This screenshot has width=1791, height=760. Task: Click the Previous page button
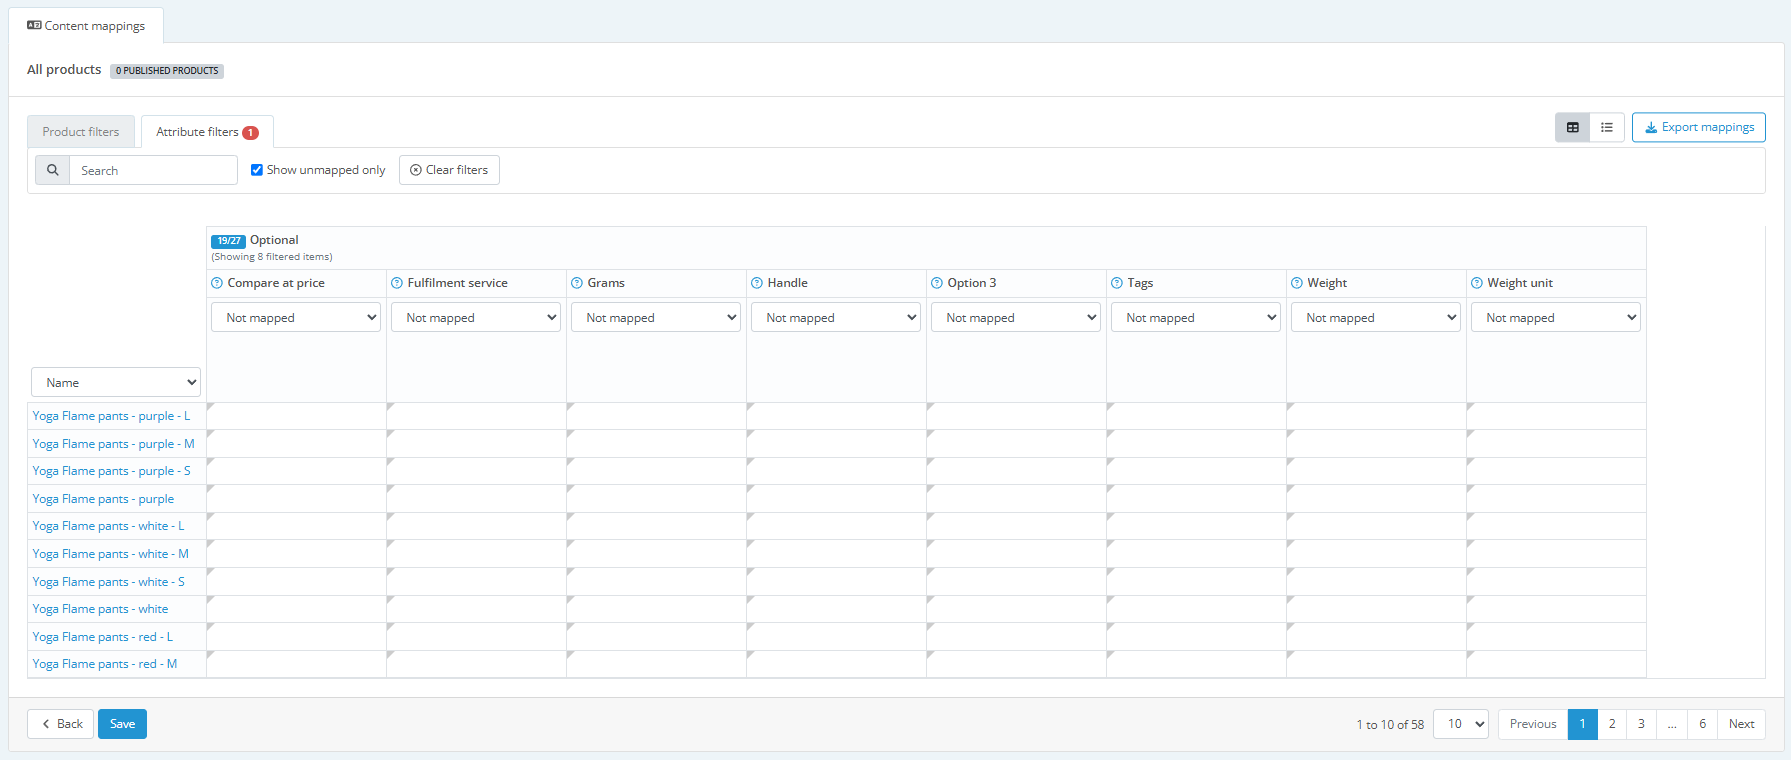coord(1533,724)
